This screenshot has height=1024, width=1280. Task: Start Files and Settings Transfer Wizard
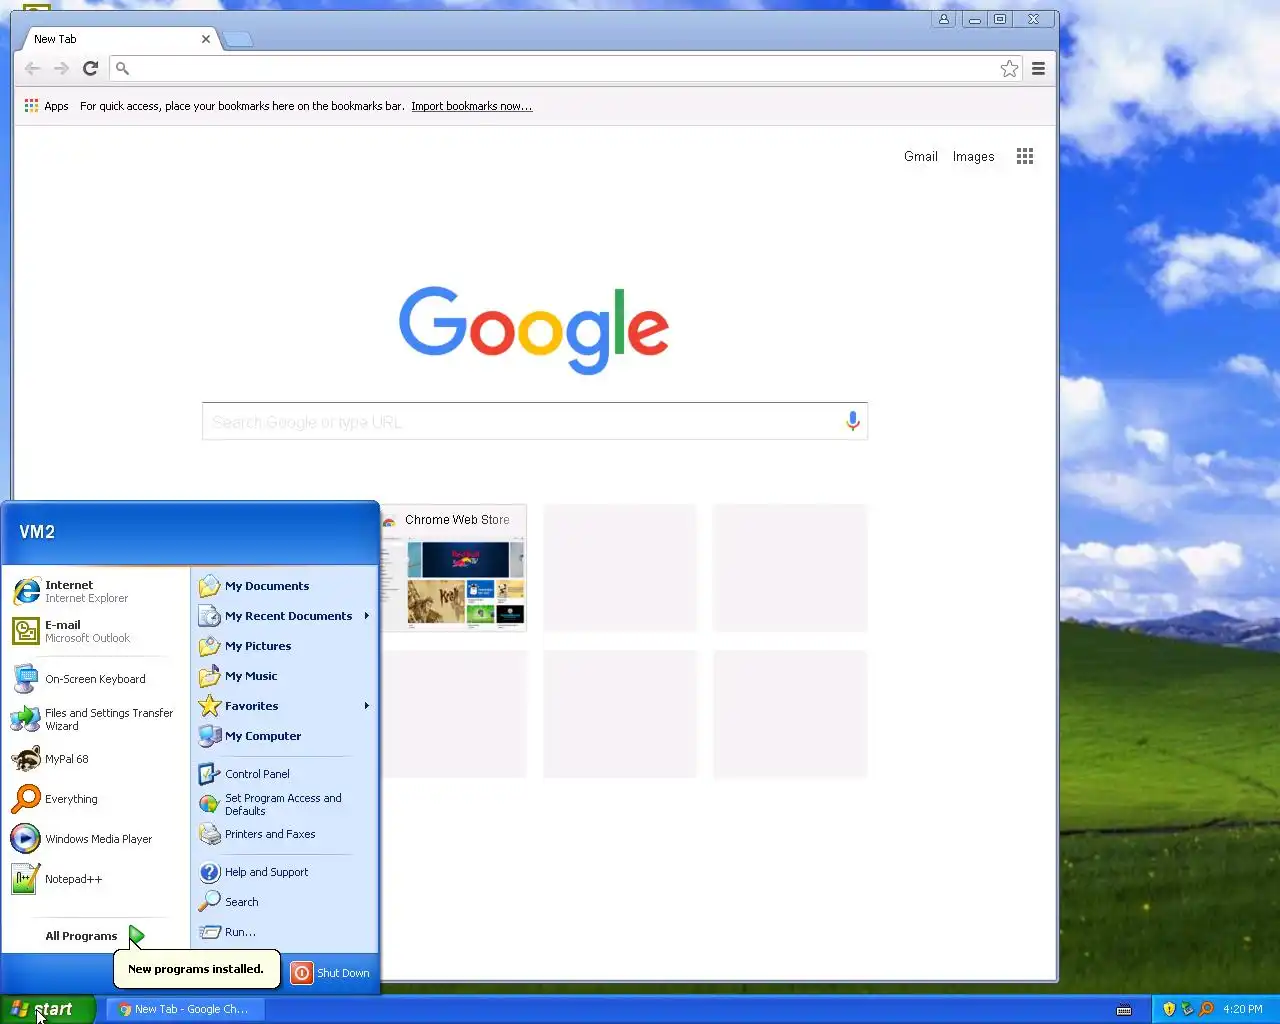click(x=95, y=719)
